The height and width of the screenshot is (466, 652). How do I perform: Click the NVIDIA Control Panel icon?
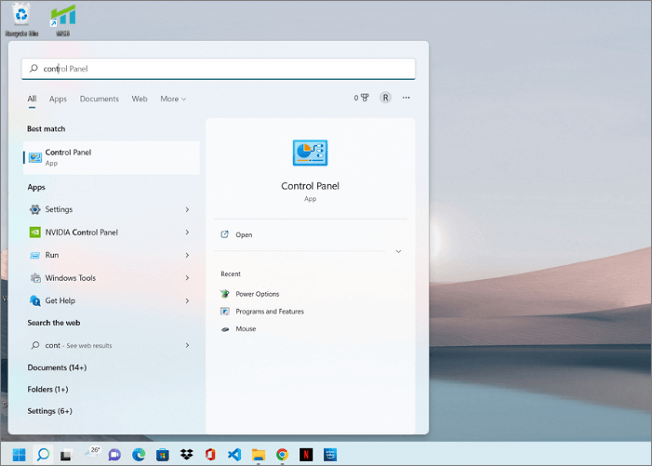35,232
